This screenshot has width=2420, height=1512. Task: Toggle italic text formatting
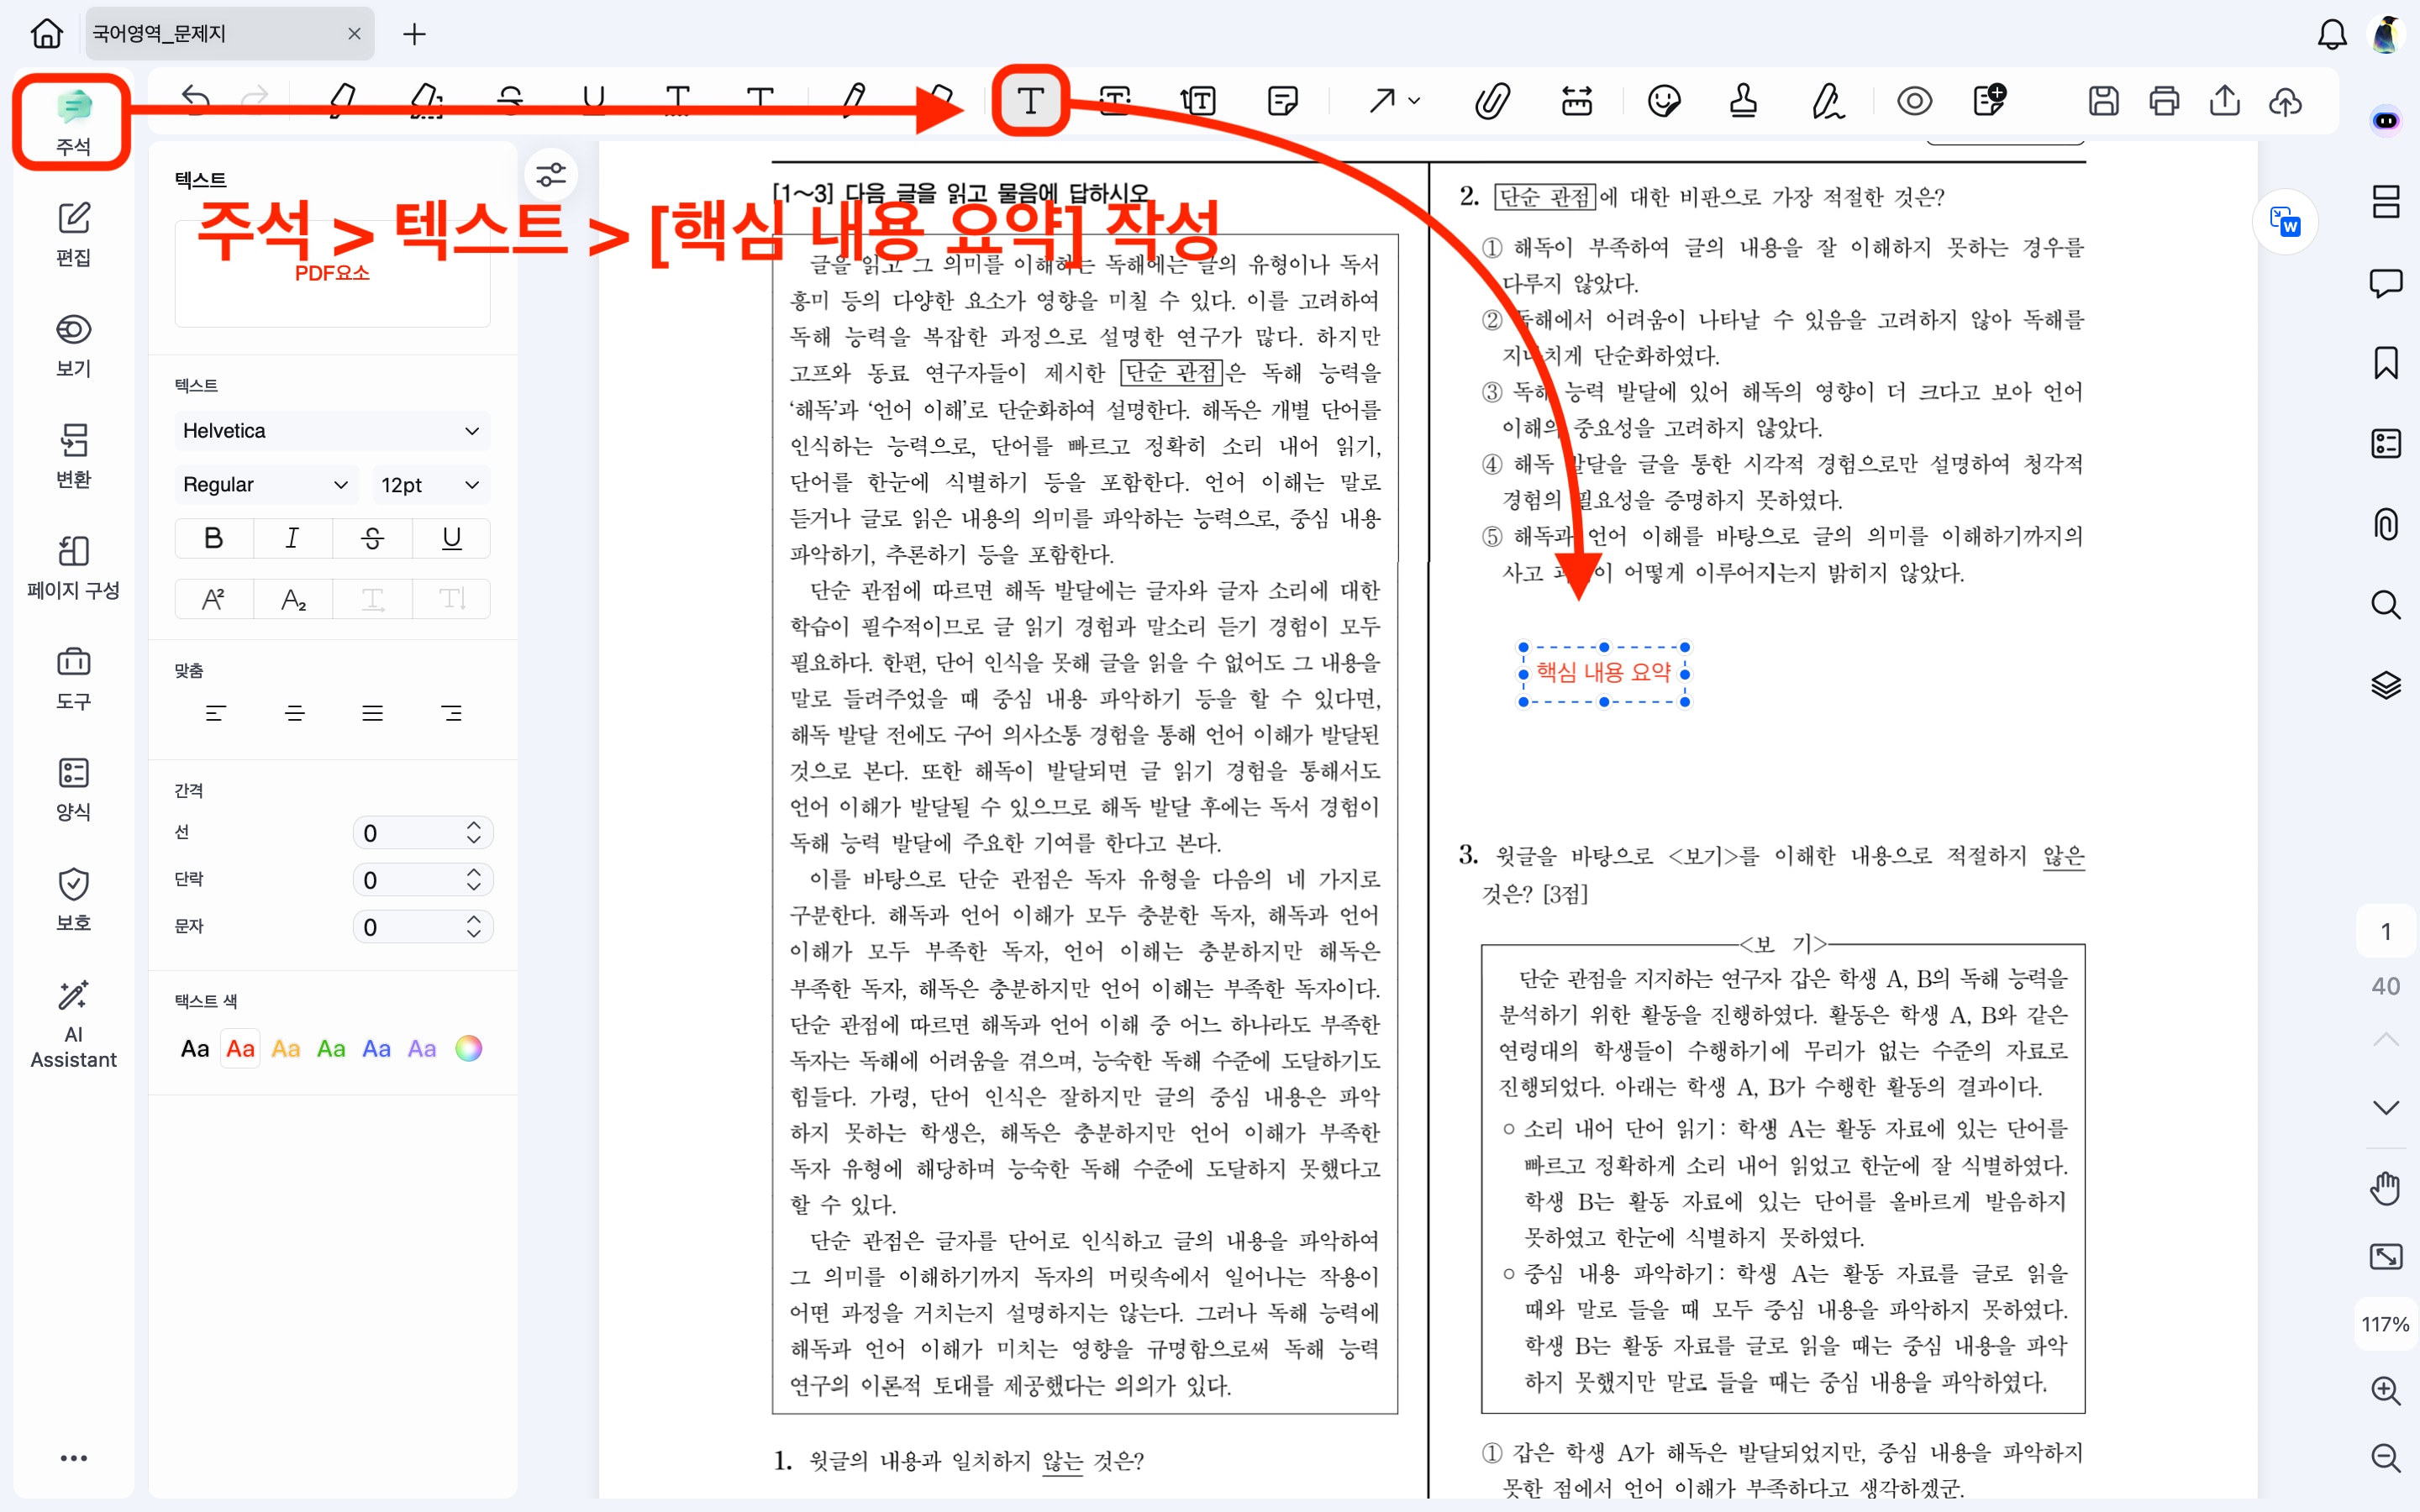tap(291, 538)
